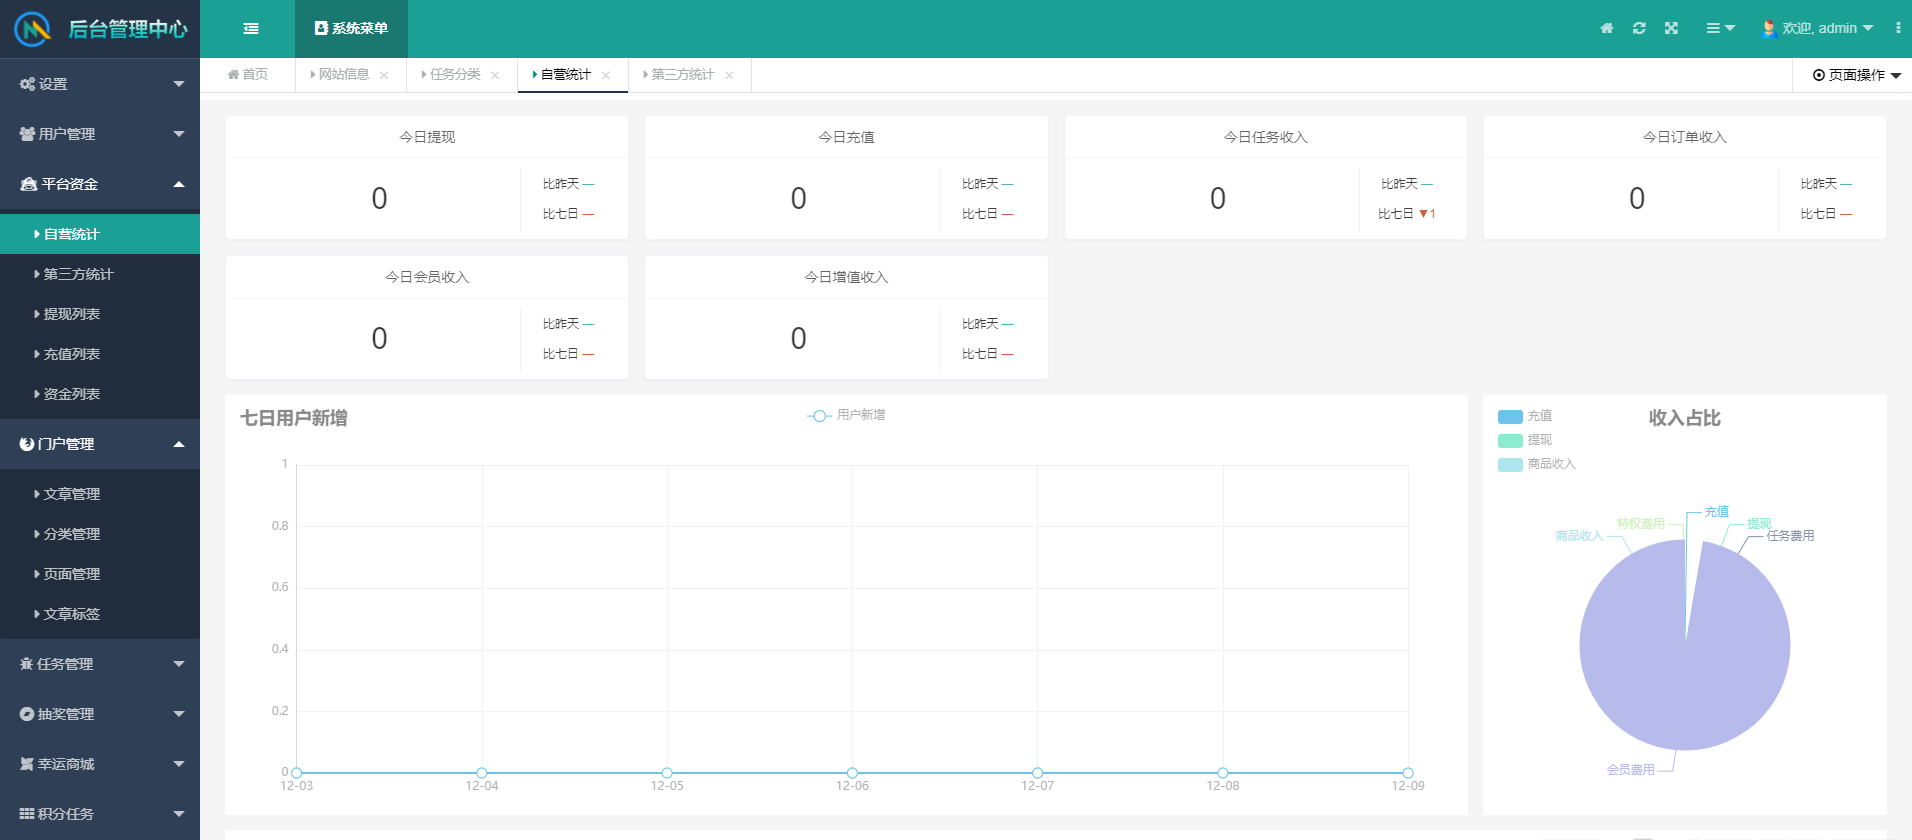
Task: Close the 网站信息 tab
Action: click(x=384, y=76)
